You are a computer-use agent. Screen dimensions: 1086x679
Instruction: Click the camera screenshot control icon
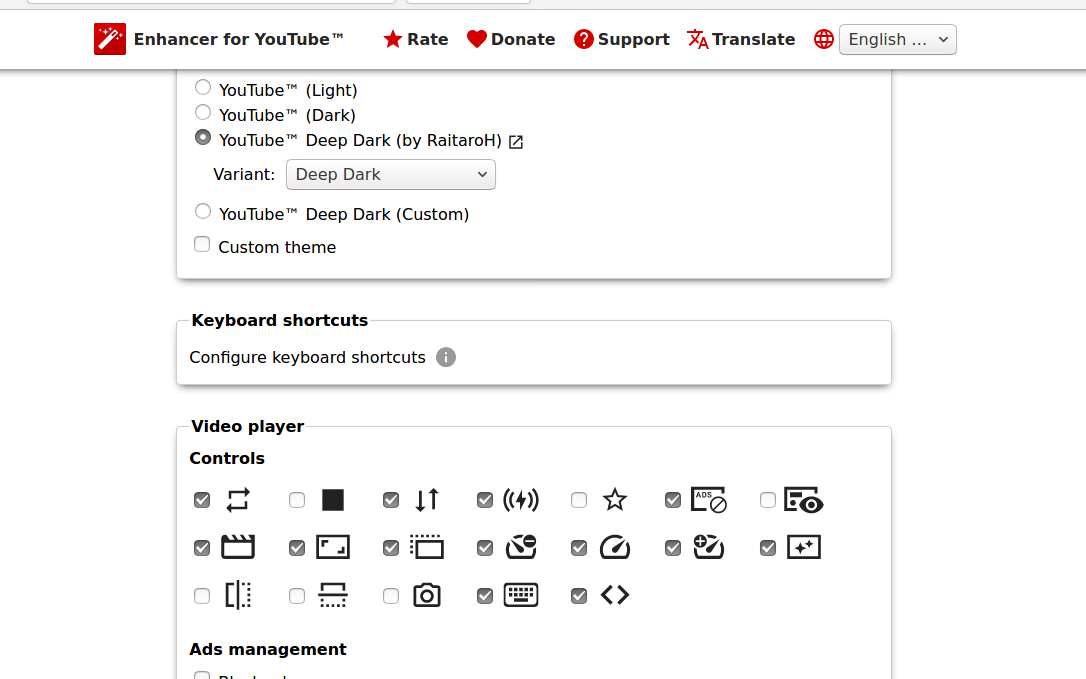(427, 595)
